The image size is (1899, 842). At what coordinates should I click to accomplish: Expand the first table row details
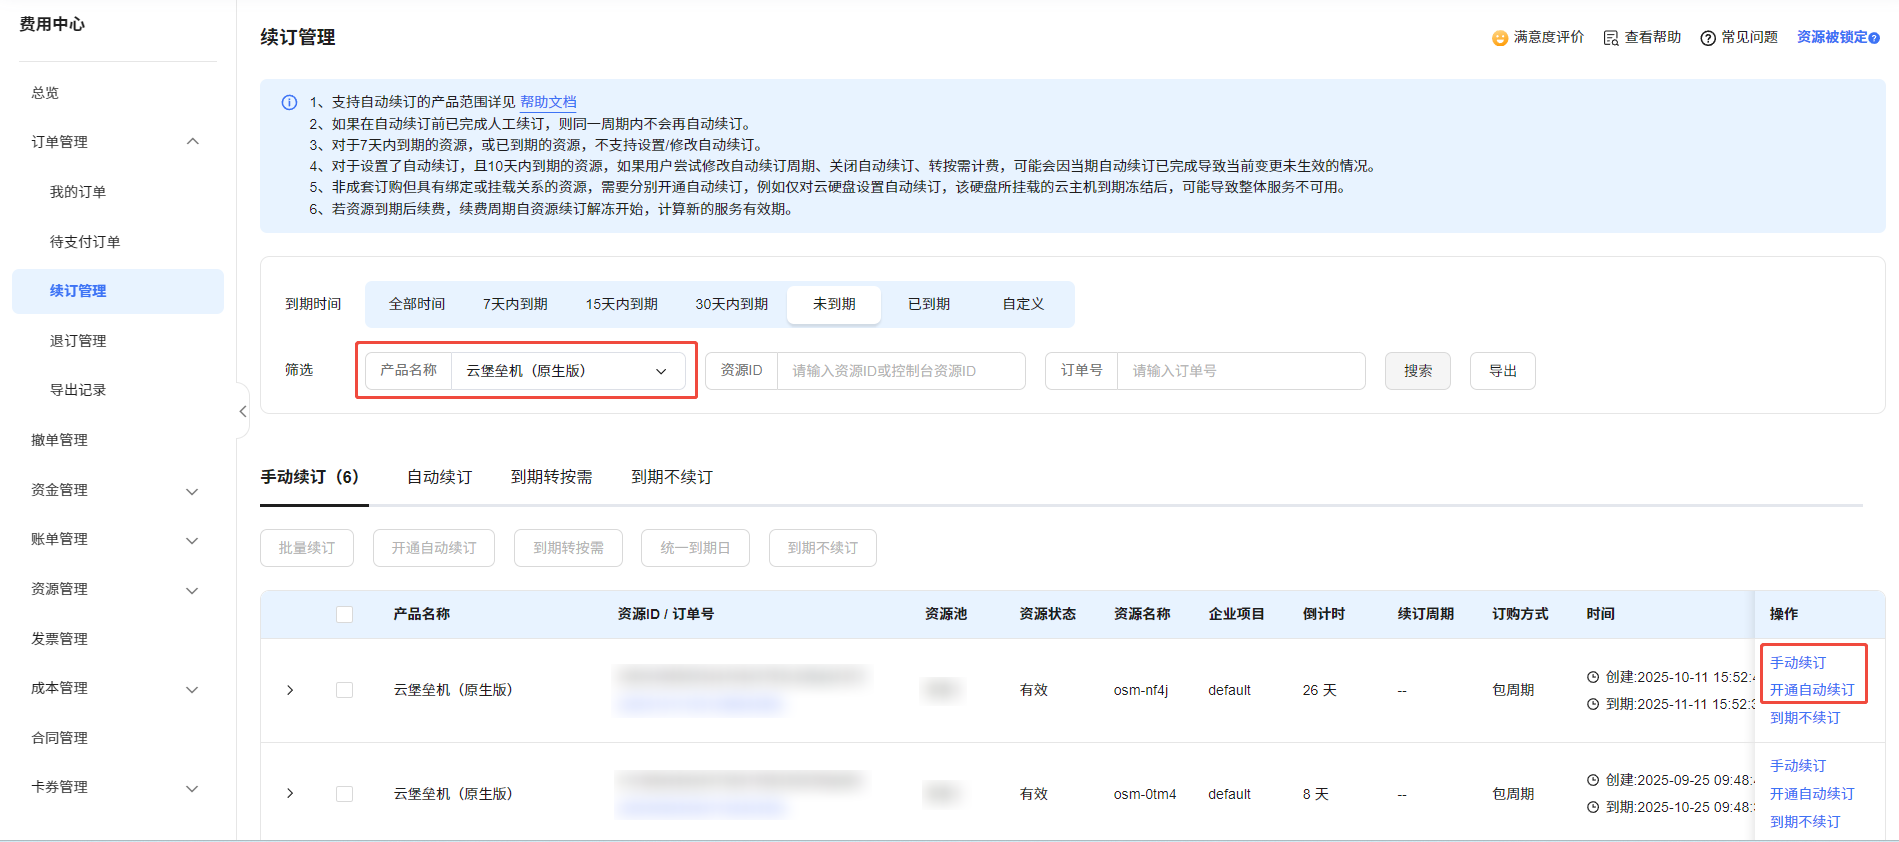click(x=290, y=690)
